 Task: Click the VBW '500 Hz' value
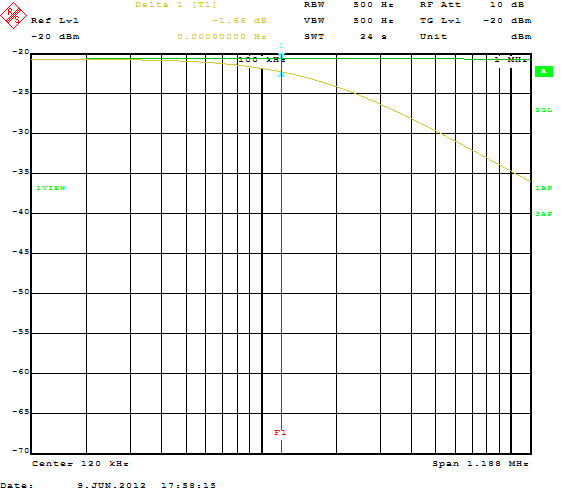tap(373, 21)
